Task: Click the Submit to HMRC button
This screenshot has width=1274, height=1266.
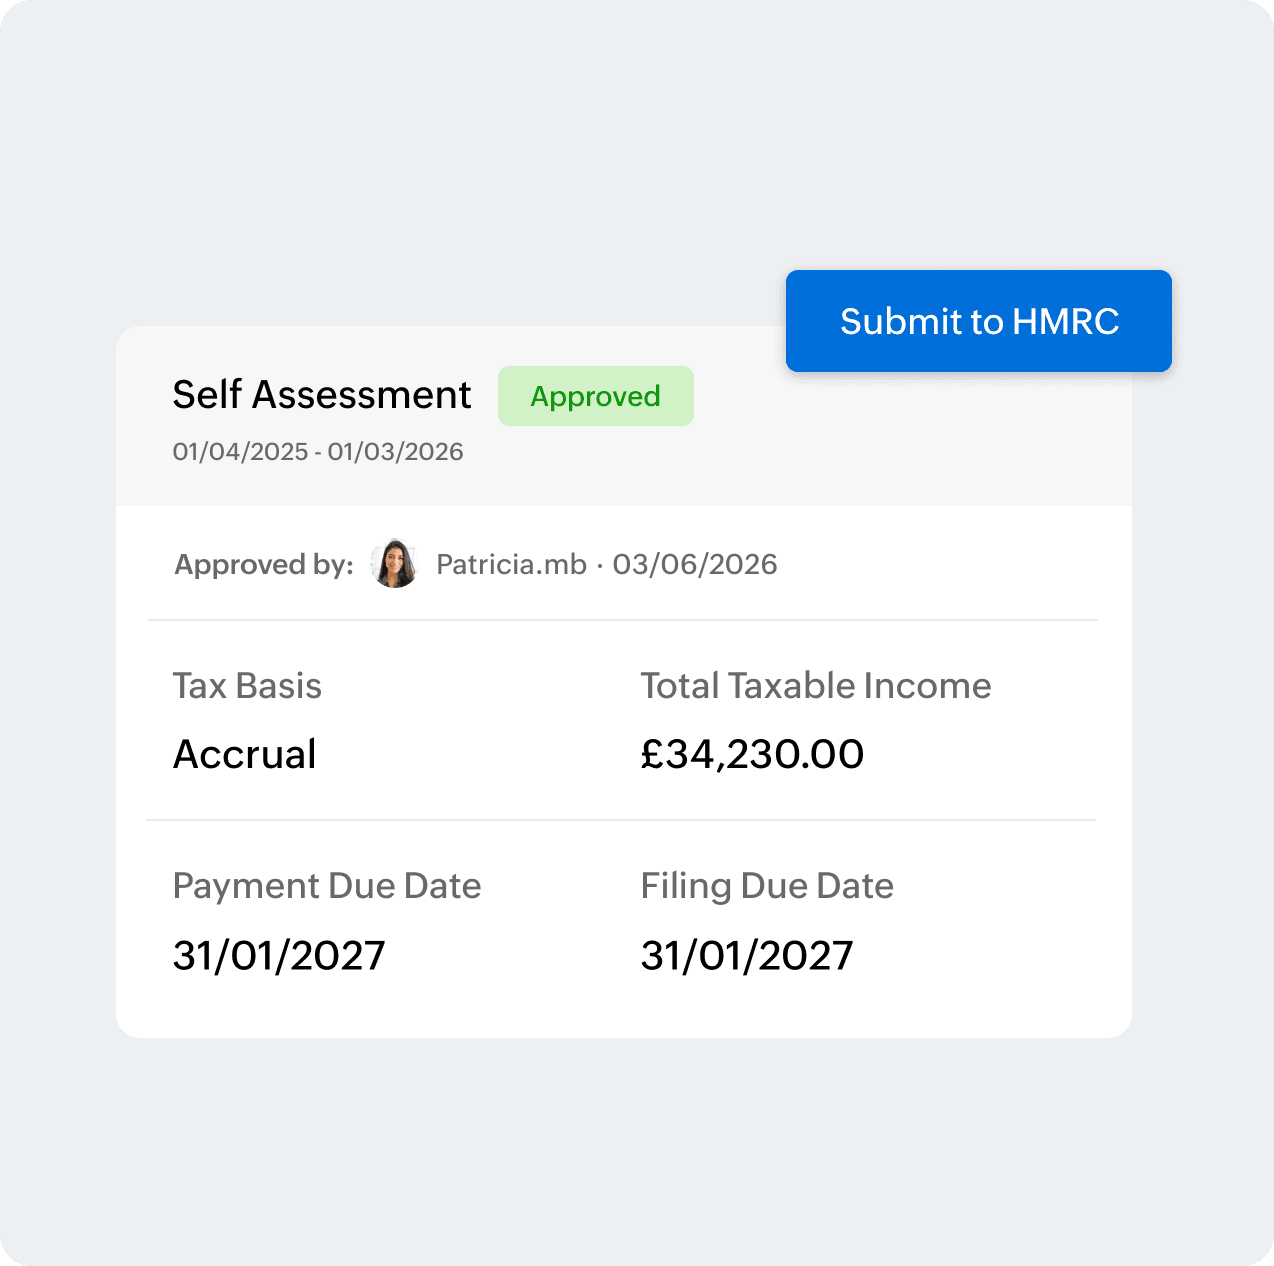Action: click(x=978, y=321)
